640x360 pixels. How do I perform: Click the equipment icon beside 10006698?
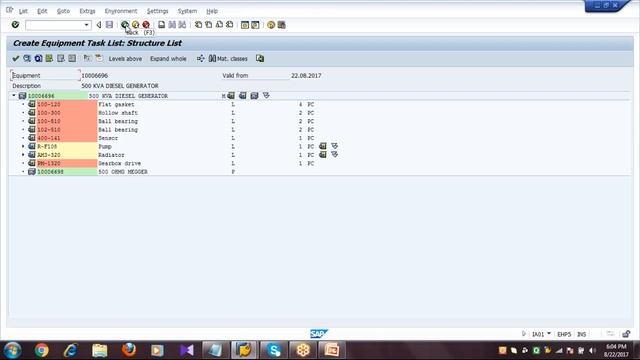[32, 171]
